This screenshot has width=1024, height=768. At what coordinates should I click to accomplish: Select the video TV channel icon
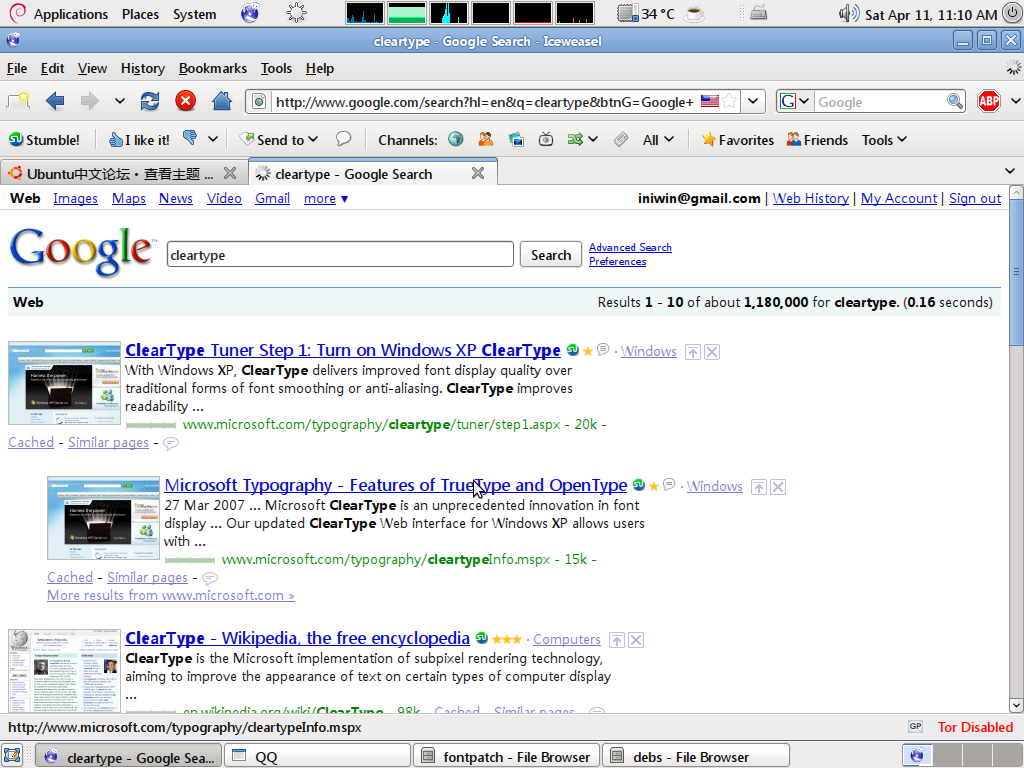click(x=546, y=139)
